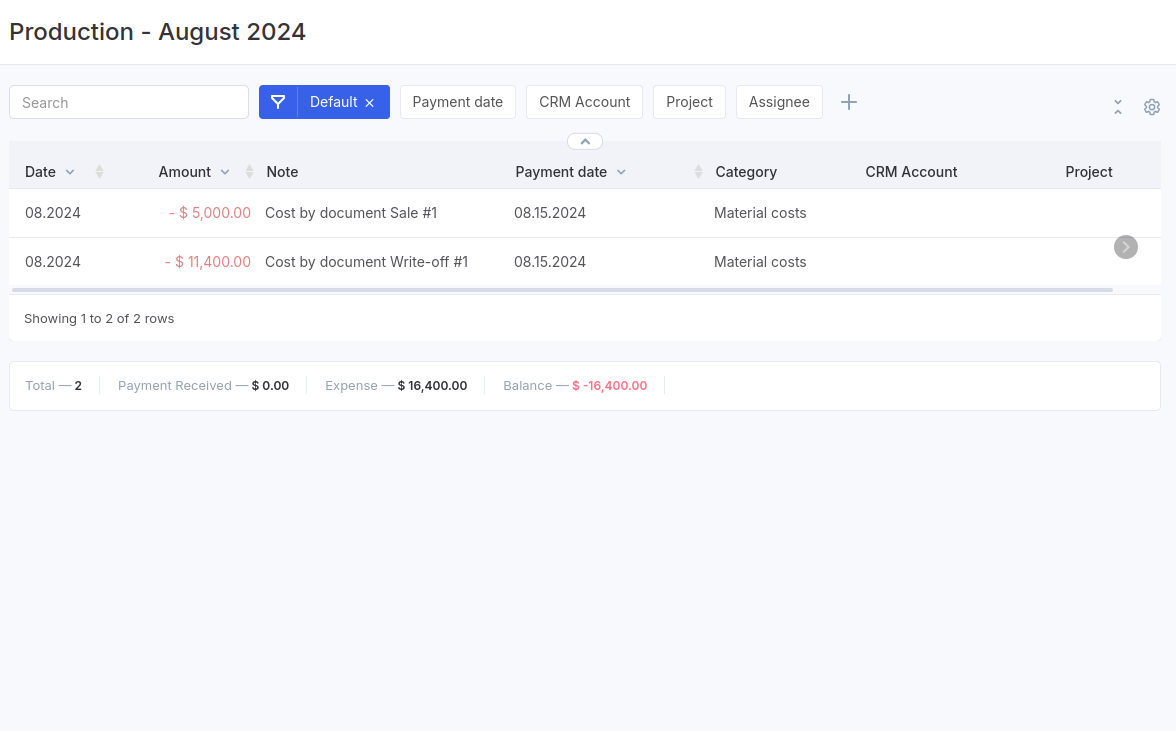The height and width of the screenshot is (731, 1176).
Task: Sort using Payment date column sort arrows
Action: [698, 172]
